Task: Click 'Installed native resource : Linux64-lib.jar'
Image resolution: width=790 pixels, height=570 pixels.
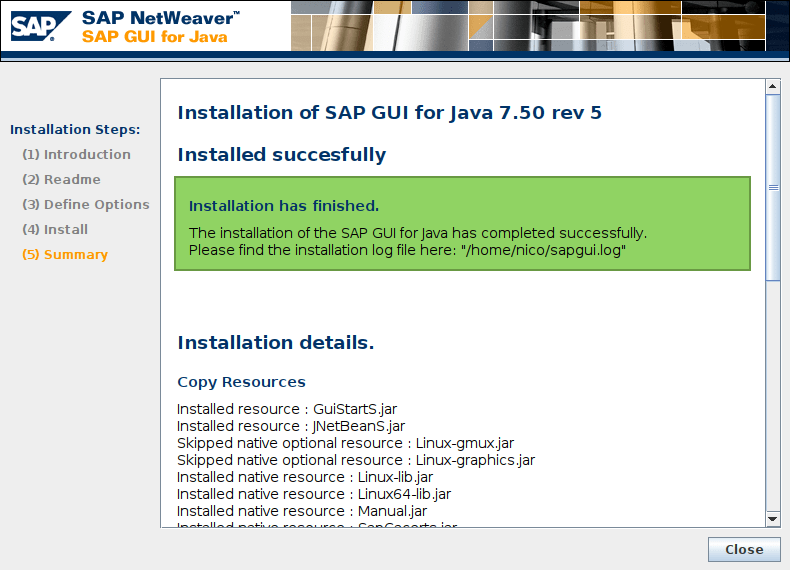Action: pyautogui.click(x=314, y=494)
